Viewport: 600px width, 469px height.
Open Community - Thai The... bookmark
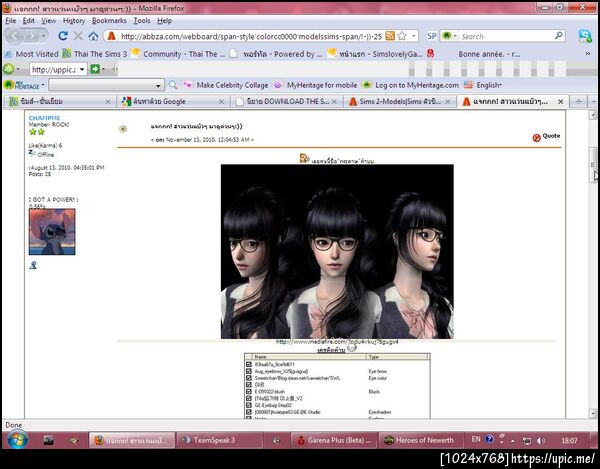[x=178, y=54]
